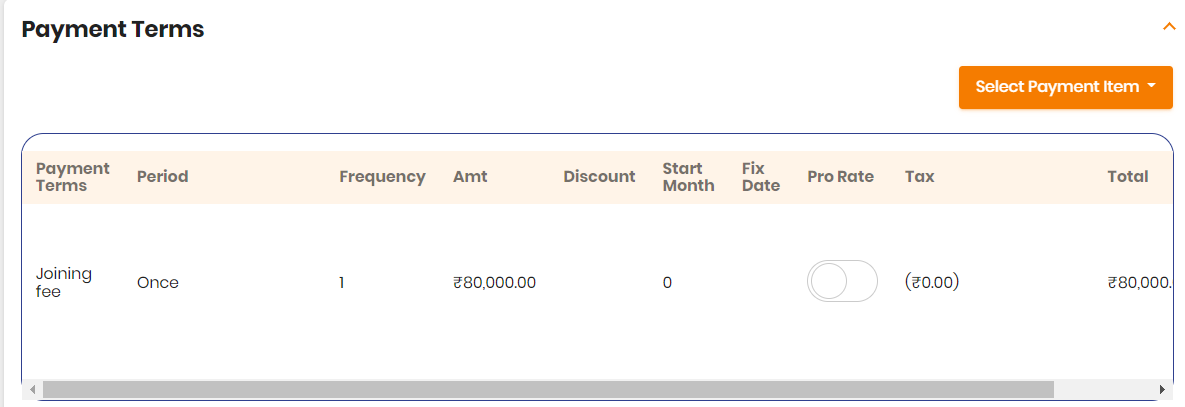Viewport: 1185px width, 407px height.
Task: Click the Pro Rate column header
Action: coord(840,177)
